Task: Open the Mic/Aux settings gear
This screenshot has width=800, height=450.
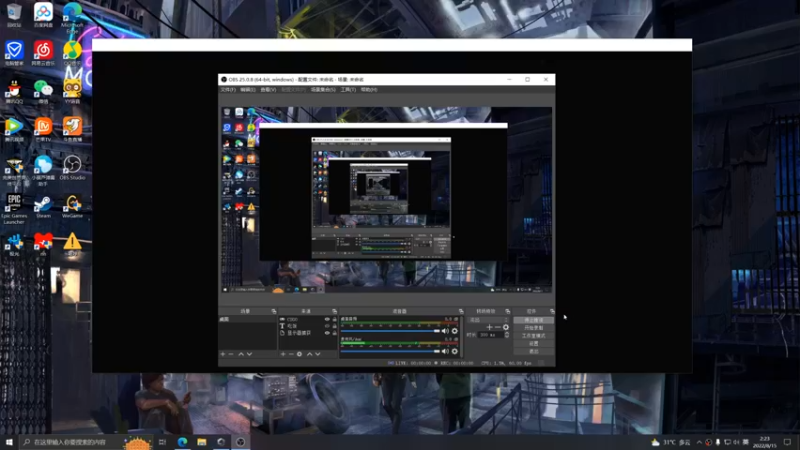Action: tap(455, 351)
